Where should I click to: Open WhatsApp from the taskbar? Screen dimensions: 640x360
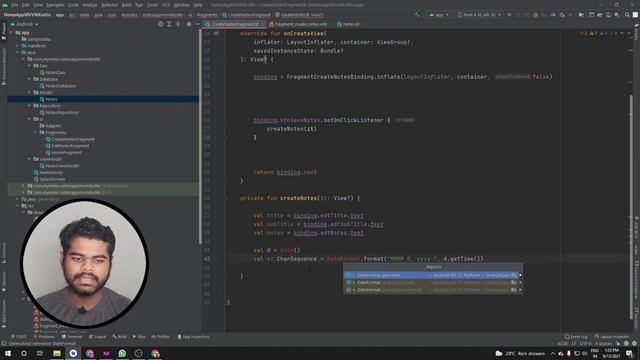(122, 353)
